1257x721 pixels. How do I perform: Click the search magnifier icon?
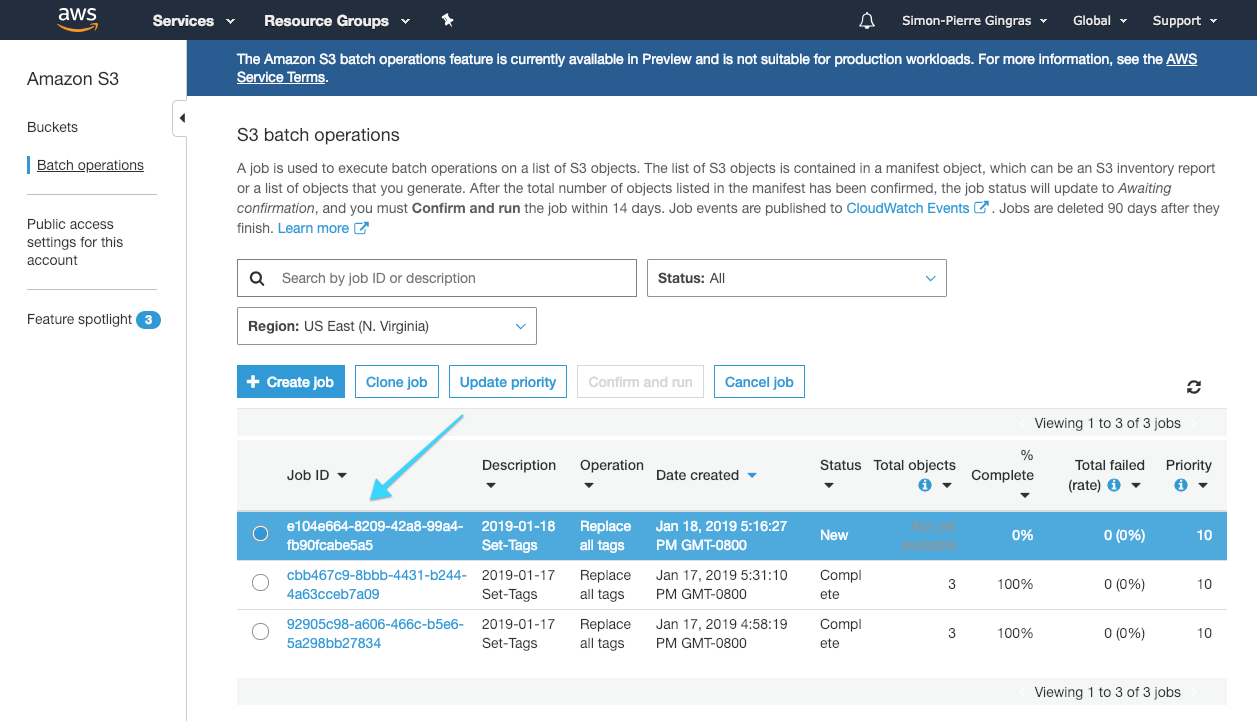tap(256, 277)
